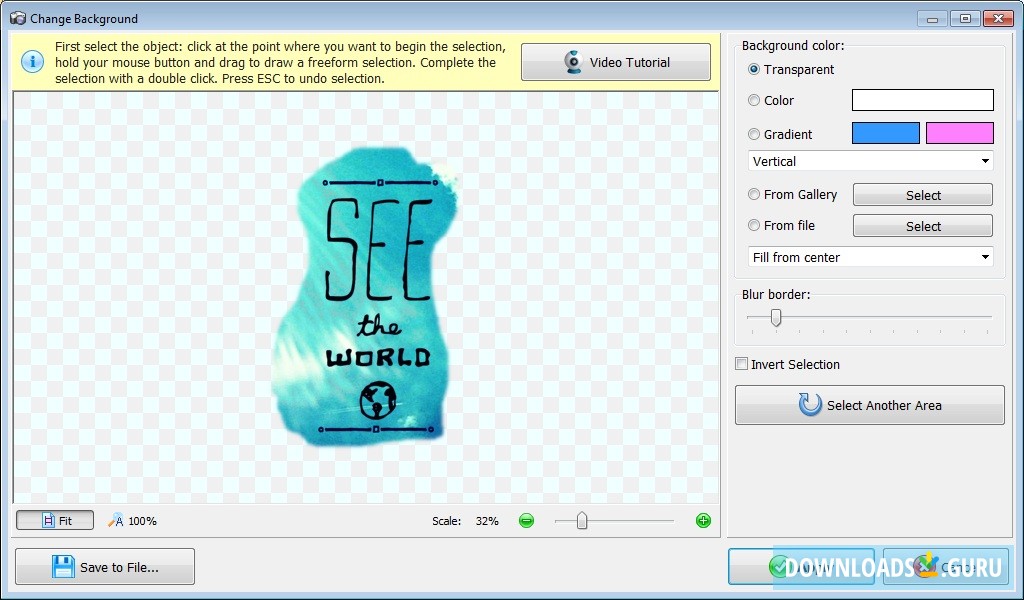This screenshot has height=600, width=1024.
Task: Click the green zoom in plus icon
Action: pos(703,520)
